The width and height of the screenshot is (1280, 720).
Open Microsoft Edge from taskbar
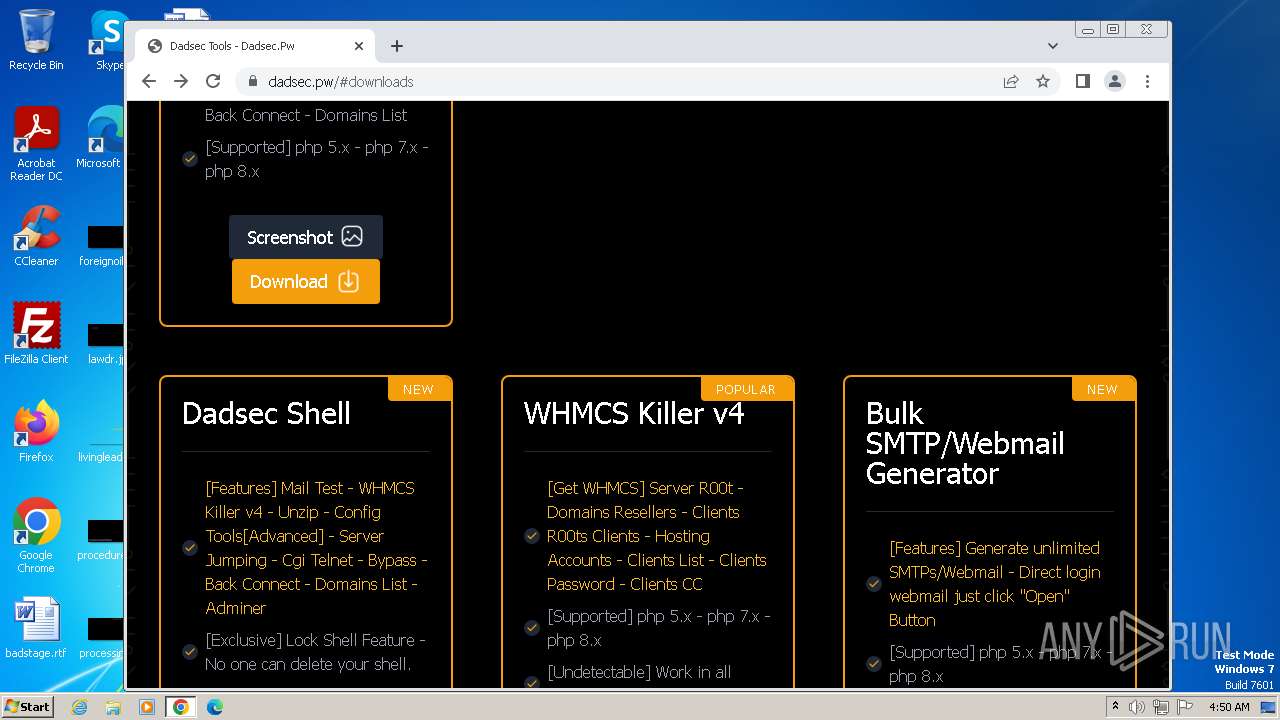click(215, 707)
